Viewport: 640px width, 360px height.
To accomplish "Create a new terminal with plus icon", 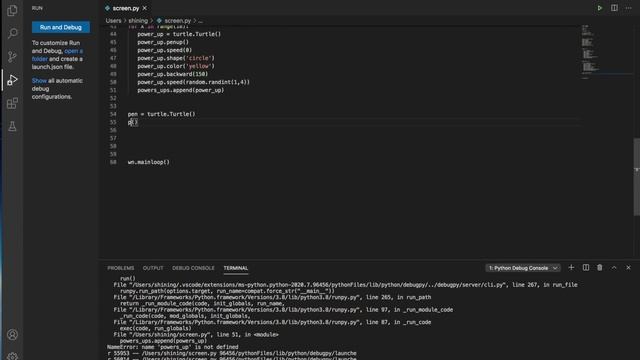I will click(571, 268).
